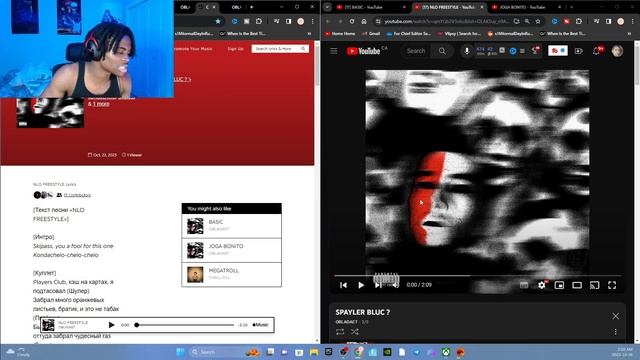Click the YouTube search magnifier button
The width and height of the screenshot is (640, 360).
442,51
